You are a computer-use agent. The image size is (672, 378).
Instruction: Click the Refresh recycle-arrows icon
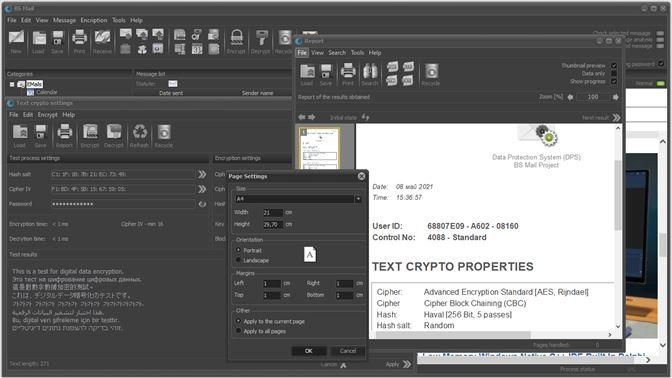140,132
